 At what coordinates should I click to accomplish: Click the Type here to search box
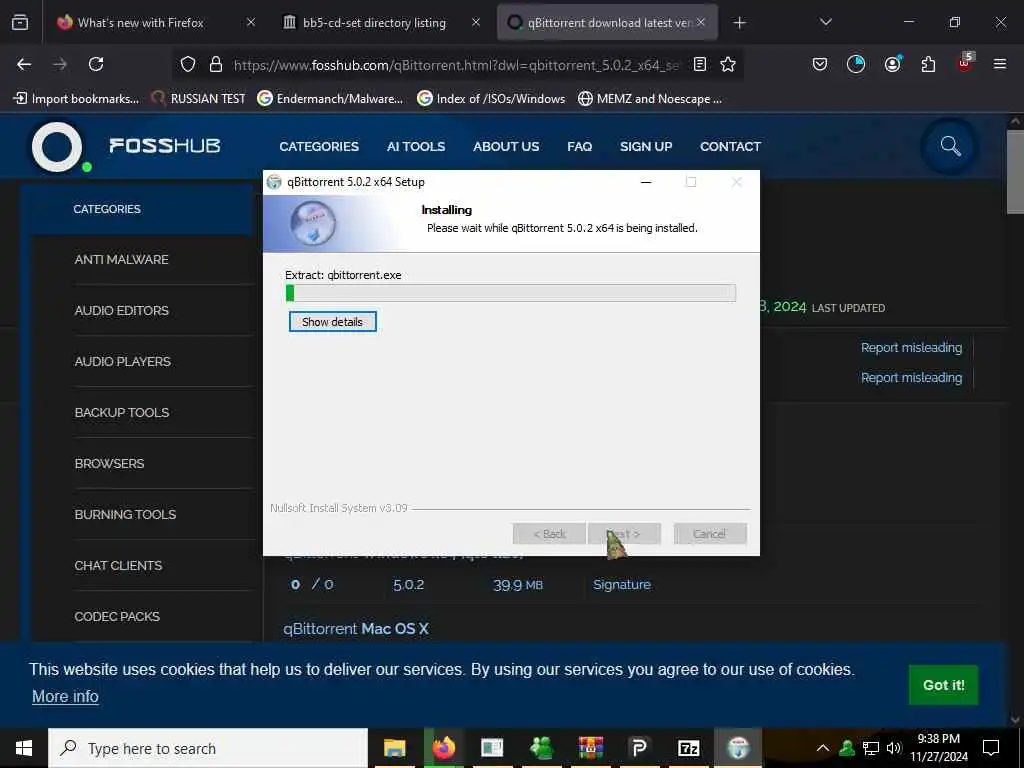click(x=208, y=748)
